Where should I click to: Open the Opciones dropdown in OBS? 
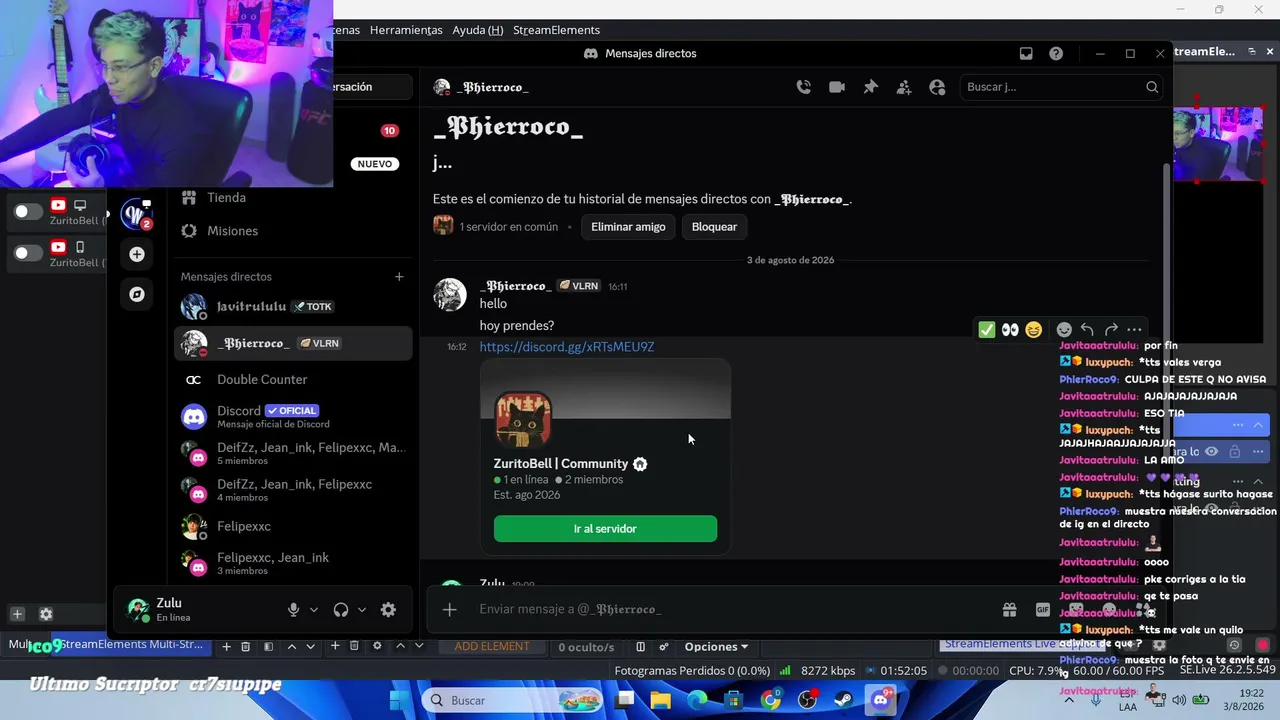pyautogui.click(x=716, y=647)
